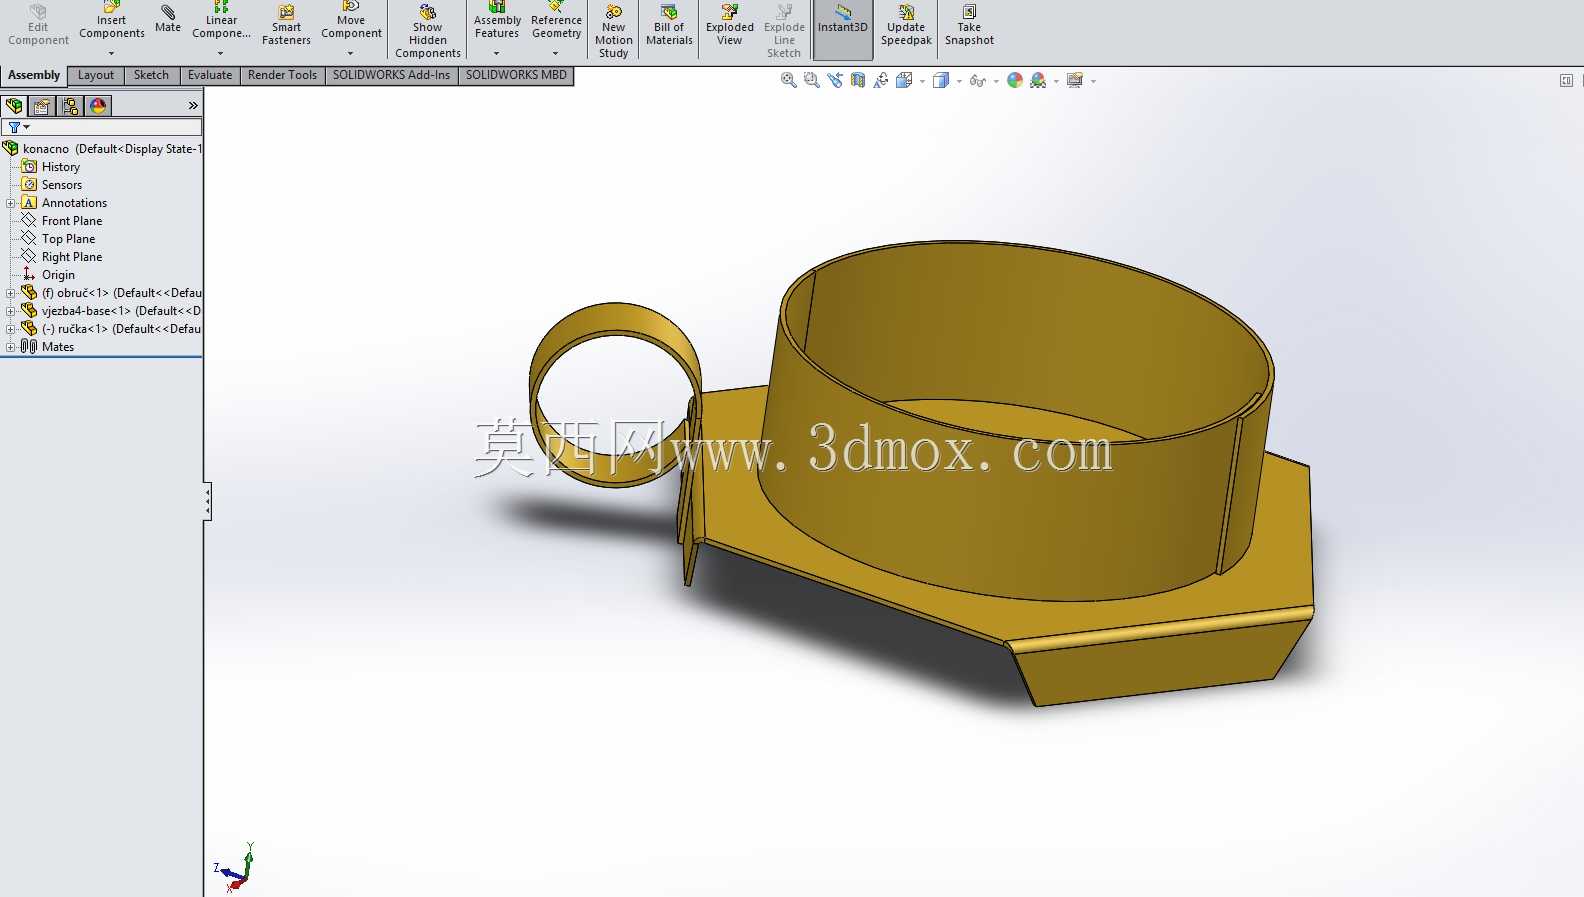Switch to the Sketch tab
Viewport: 1584px width, 897px height.
click(x=151, y=75)
